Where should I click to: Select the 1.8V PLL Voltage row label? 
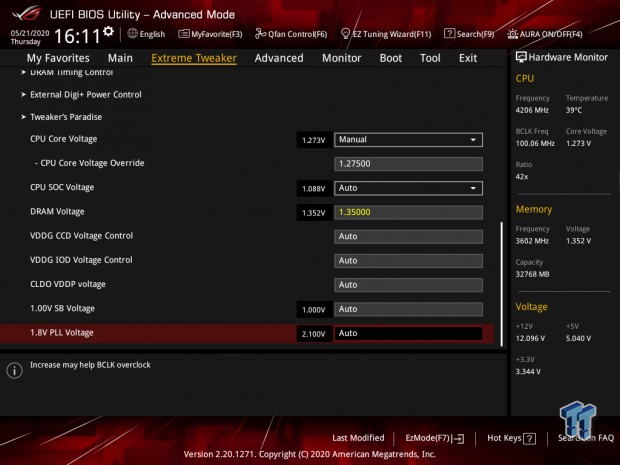[62, 333]
